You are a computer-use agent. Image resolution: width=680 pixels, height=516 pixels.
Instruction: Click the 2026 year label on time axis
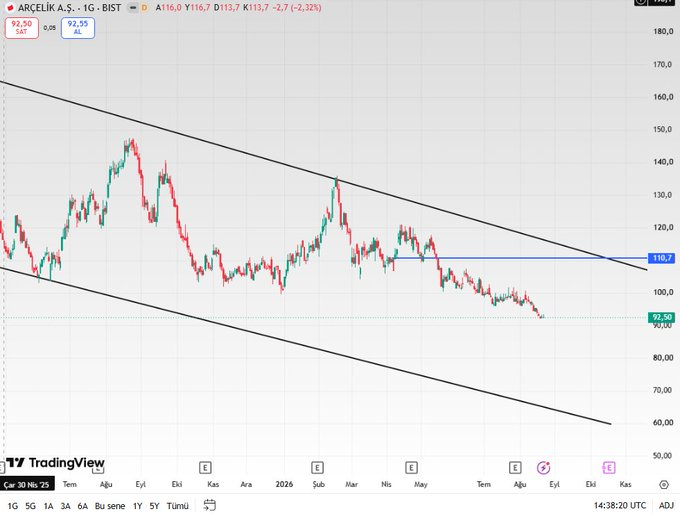coord(284,484)
